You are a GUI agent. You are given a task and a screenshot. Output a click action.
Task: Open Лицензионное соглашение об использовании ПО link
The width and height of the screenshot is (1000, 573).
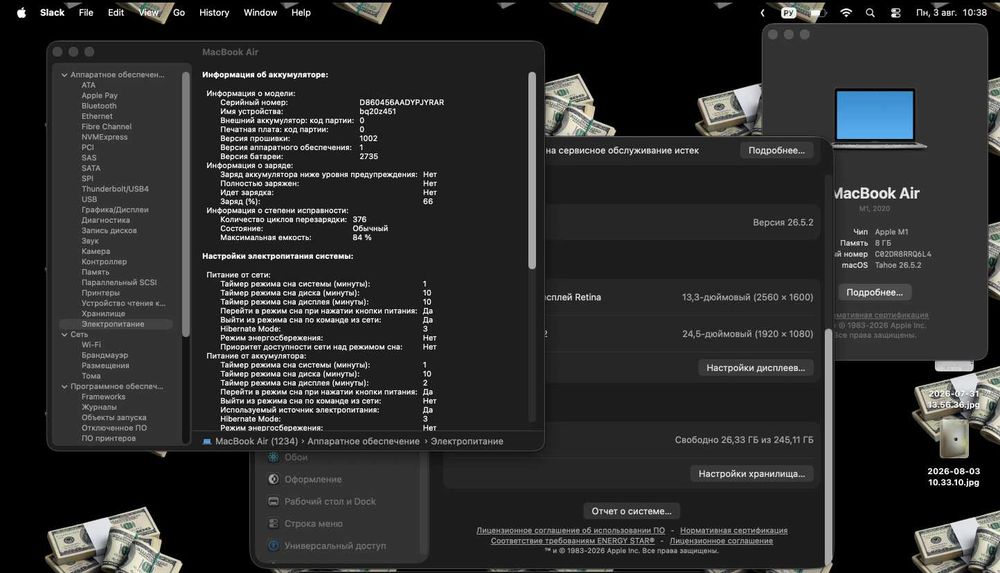[570, 530]
